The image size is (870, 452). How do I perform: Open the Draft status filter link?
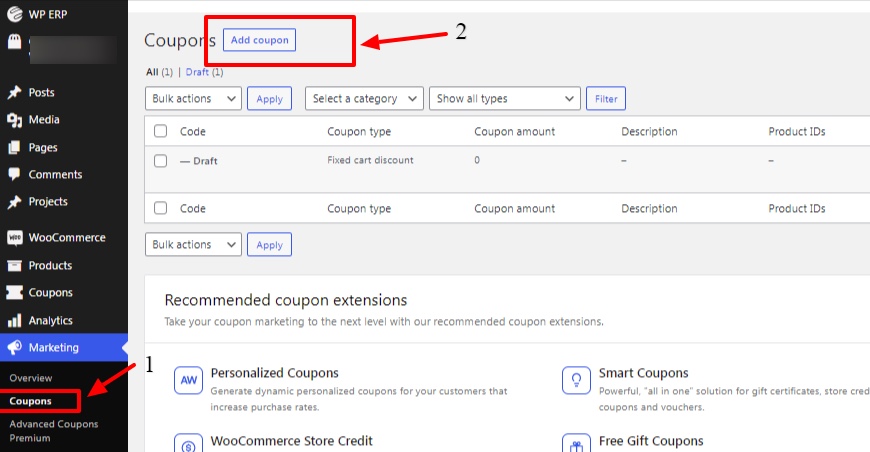(198, 72)
